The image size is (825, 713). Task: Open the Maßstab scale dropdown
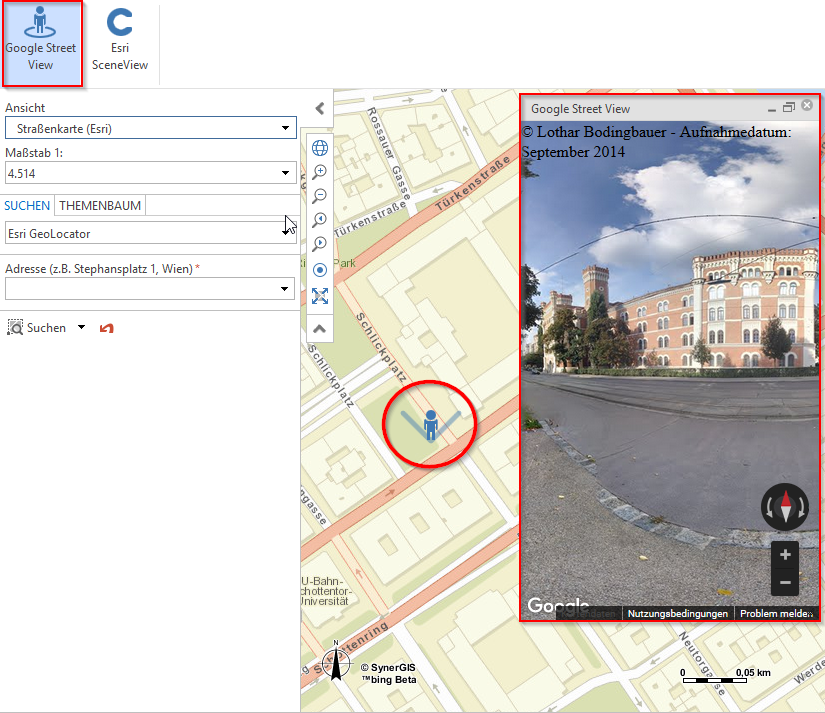point(286,172)
